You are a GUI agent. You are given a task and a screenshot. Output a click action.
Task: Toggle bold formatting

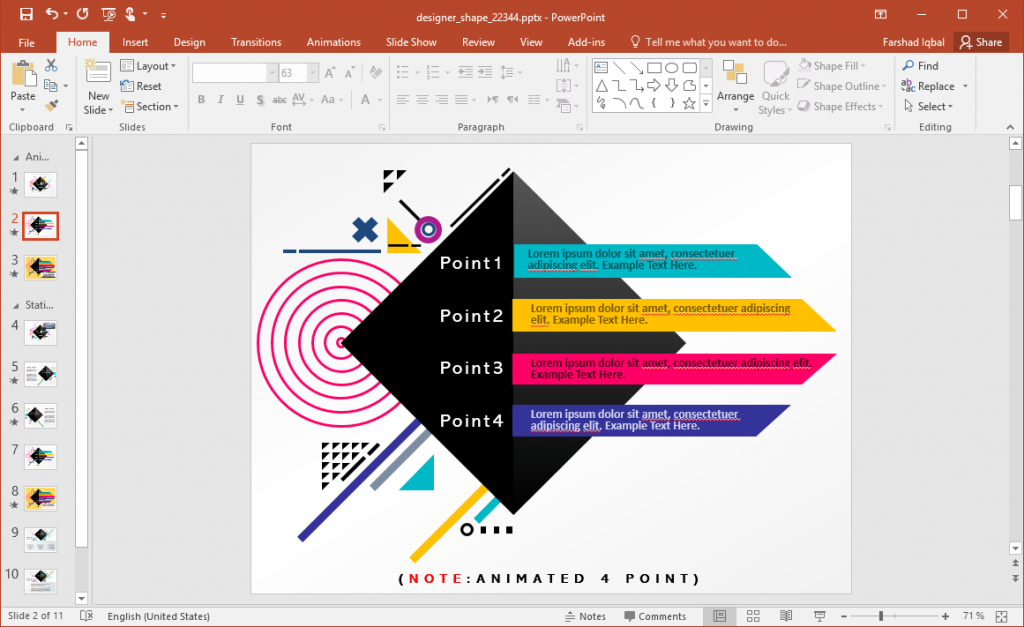(201, 100)
